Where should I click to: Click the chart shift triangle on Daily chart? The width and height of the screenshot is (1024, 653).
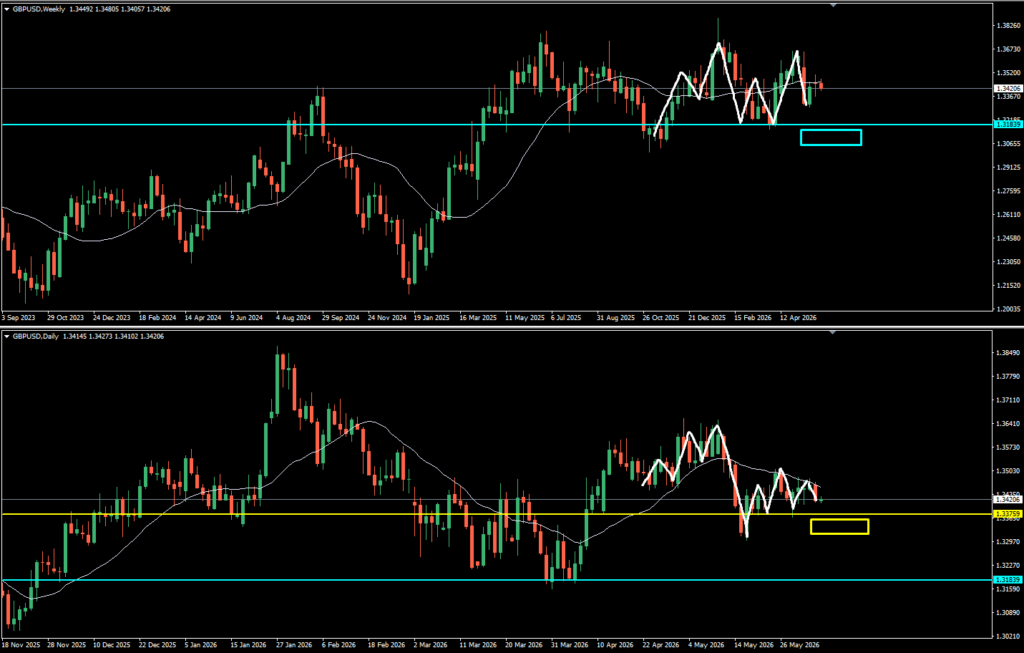tap(833, 332)
